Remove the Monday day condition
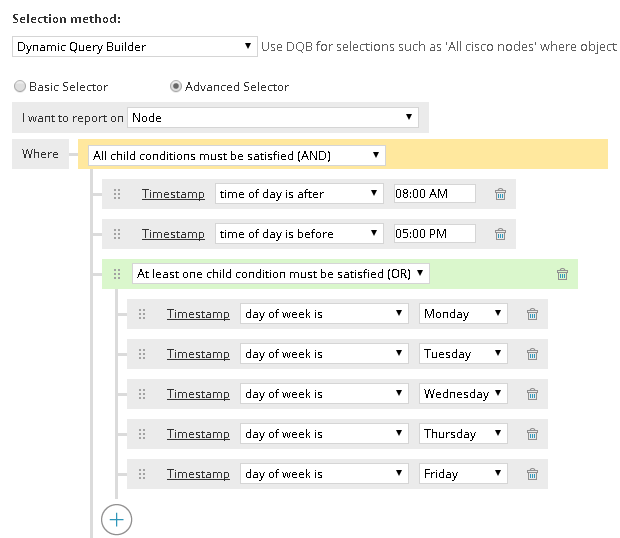 (x=532, y=314)
